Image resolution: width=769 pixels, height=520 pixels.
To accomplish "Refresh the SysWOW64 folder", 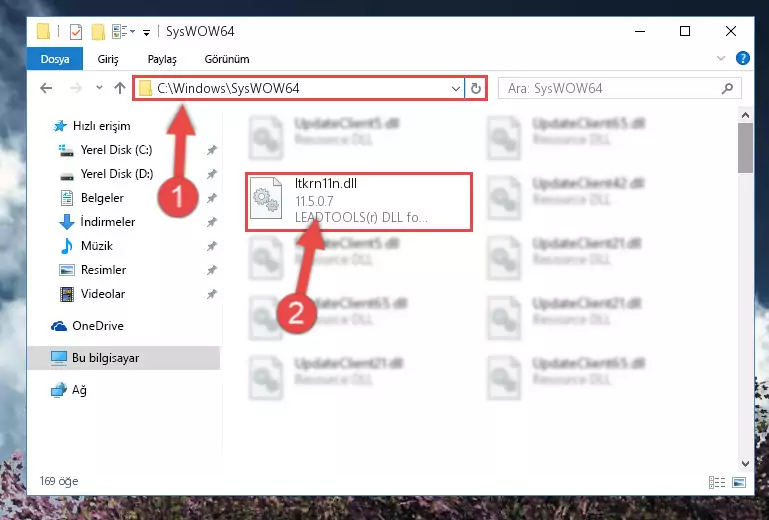I will click(476, 89).
